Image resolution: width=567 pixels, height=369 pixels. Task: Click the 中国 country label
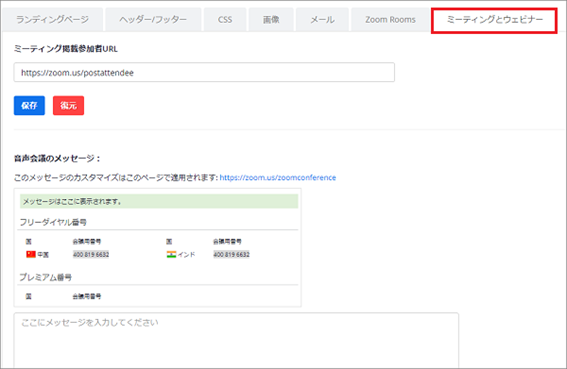pos(43,255)
